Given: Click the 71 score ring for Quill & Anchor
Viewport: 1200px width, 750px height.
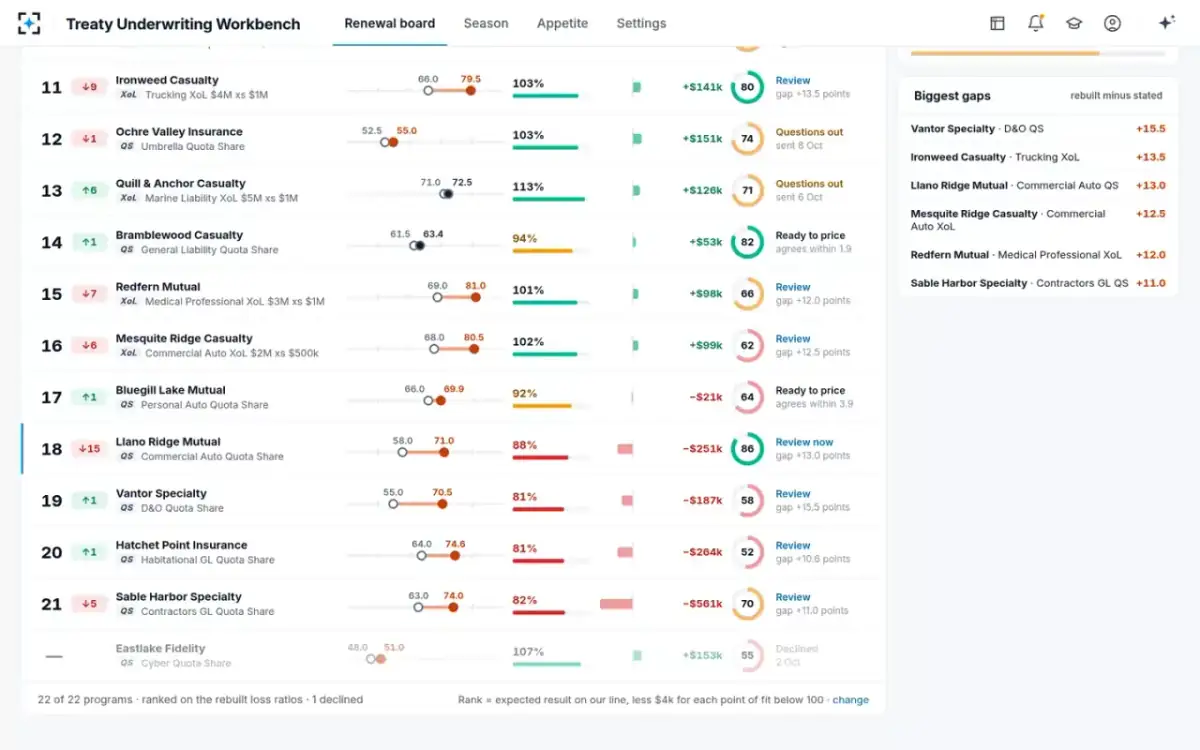Looking at the screenshot, I should 747,190.
